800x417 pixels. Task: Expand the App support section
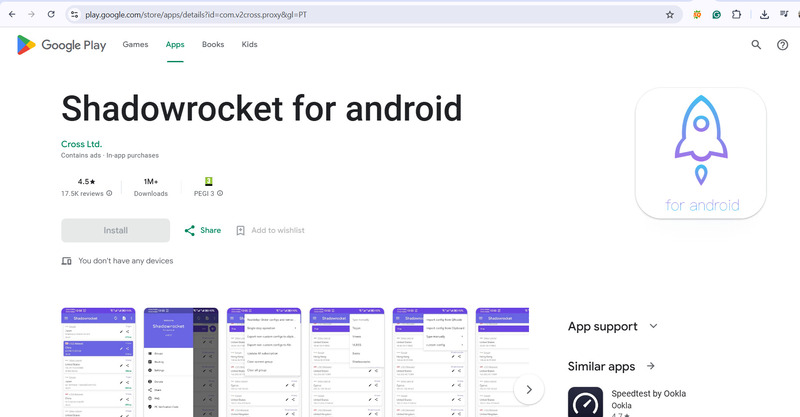coord(612,326)
